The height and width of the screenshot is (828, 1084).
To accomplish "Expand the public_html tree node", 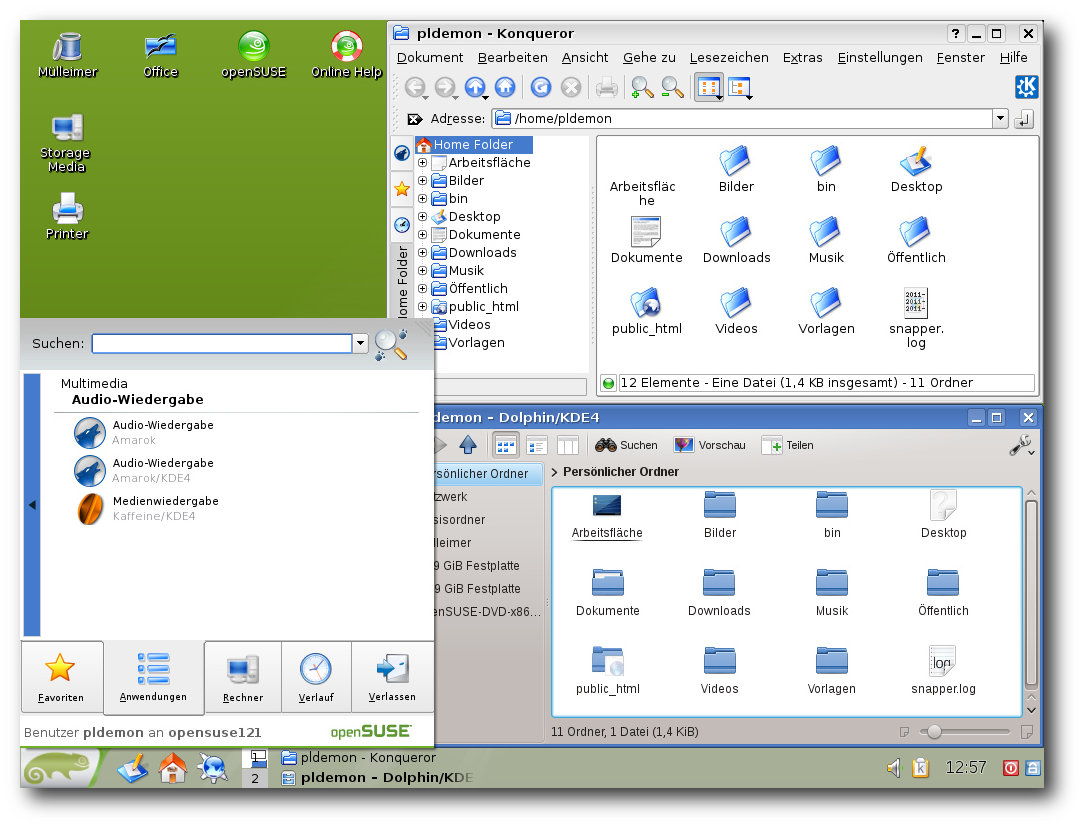I will [422, 306].
